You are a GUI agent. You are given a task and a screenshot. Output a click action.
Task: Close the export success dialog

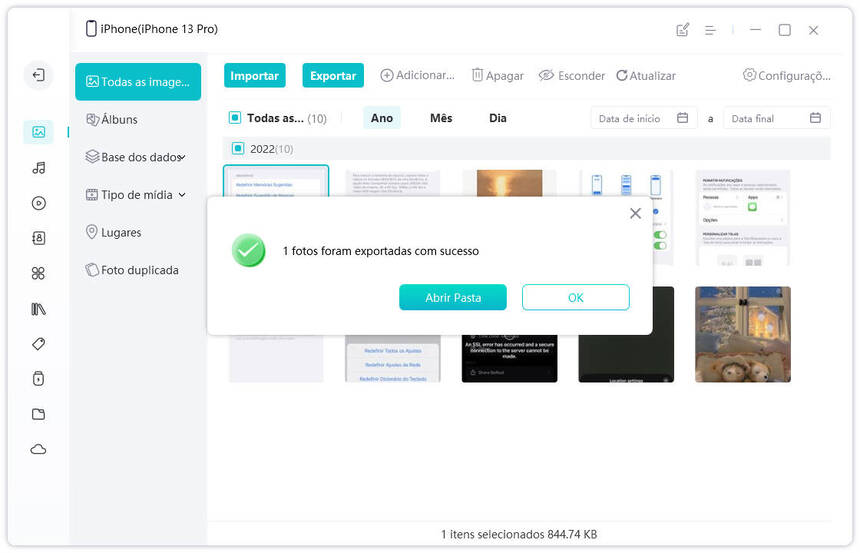(x=635, y=213)
